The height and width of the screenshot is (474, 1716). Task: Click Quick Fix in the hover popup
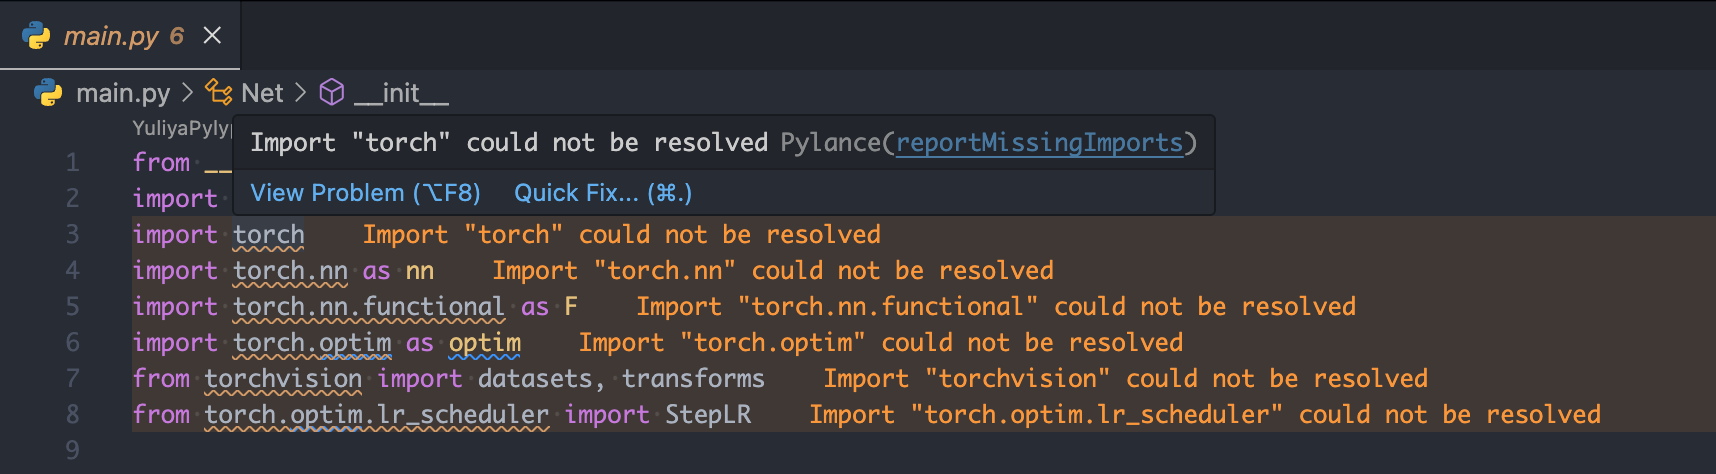coord(603,193)
